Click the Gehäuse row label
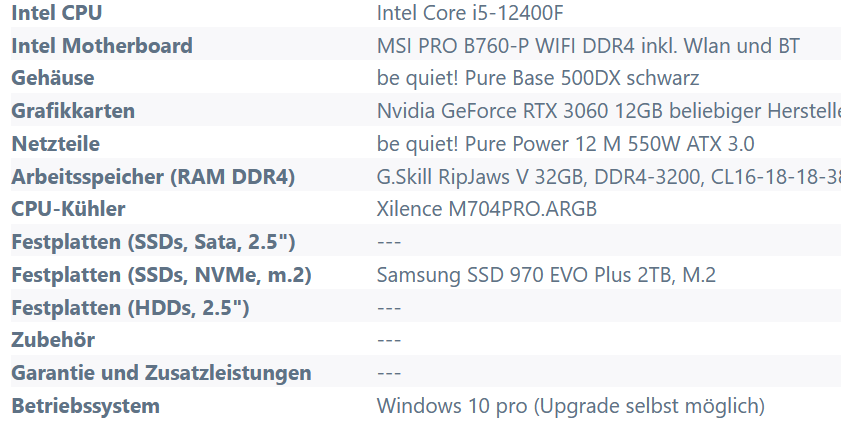Screen dimensions: 841x429 (53, 78)
